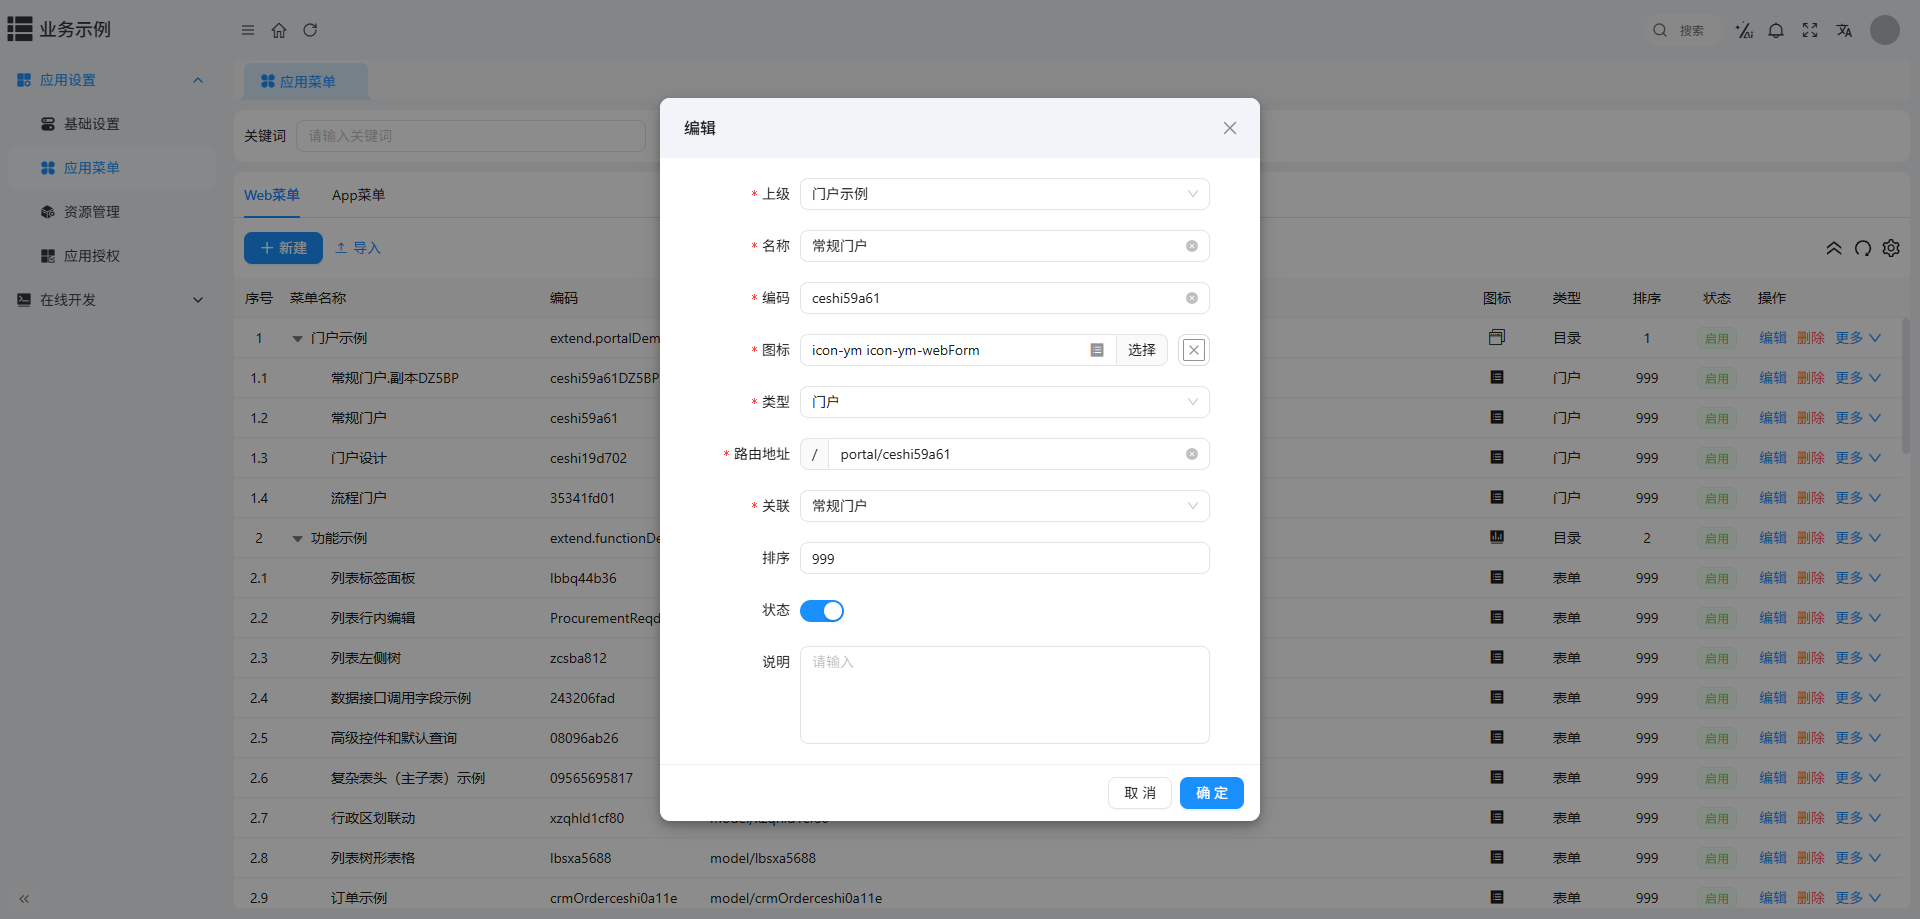Click the icon cell of the 功能示例 row
Screen dimensions: 1920x919
pyautogui.click(x=1497, y=537)
